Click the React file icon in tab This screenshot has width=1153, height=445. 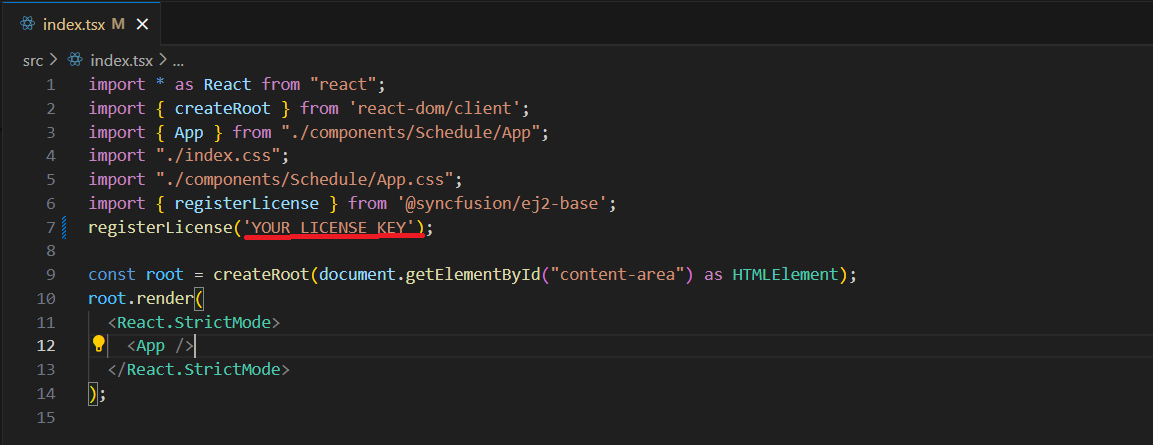pos(28,24)
